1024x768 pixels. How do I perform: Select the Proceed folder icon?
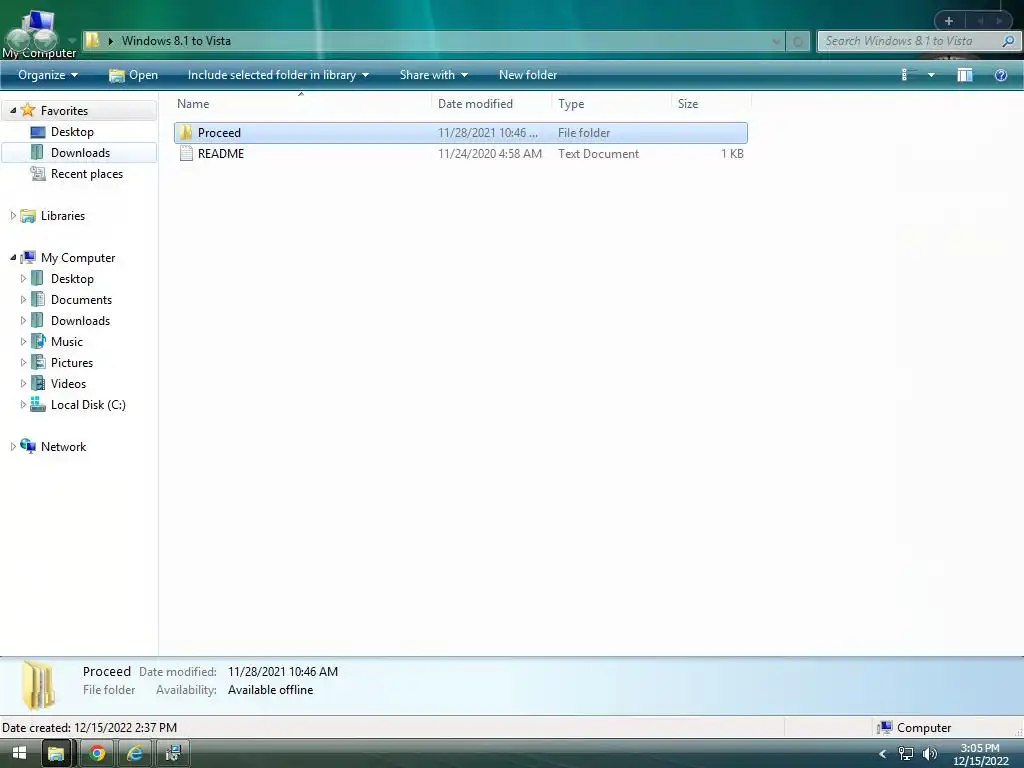point(186,133)
